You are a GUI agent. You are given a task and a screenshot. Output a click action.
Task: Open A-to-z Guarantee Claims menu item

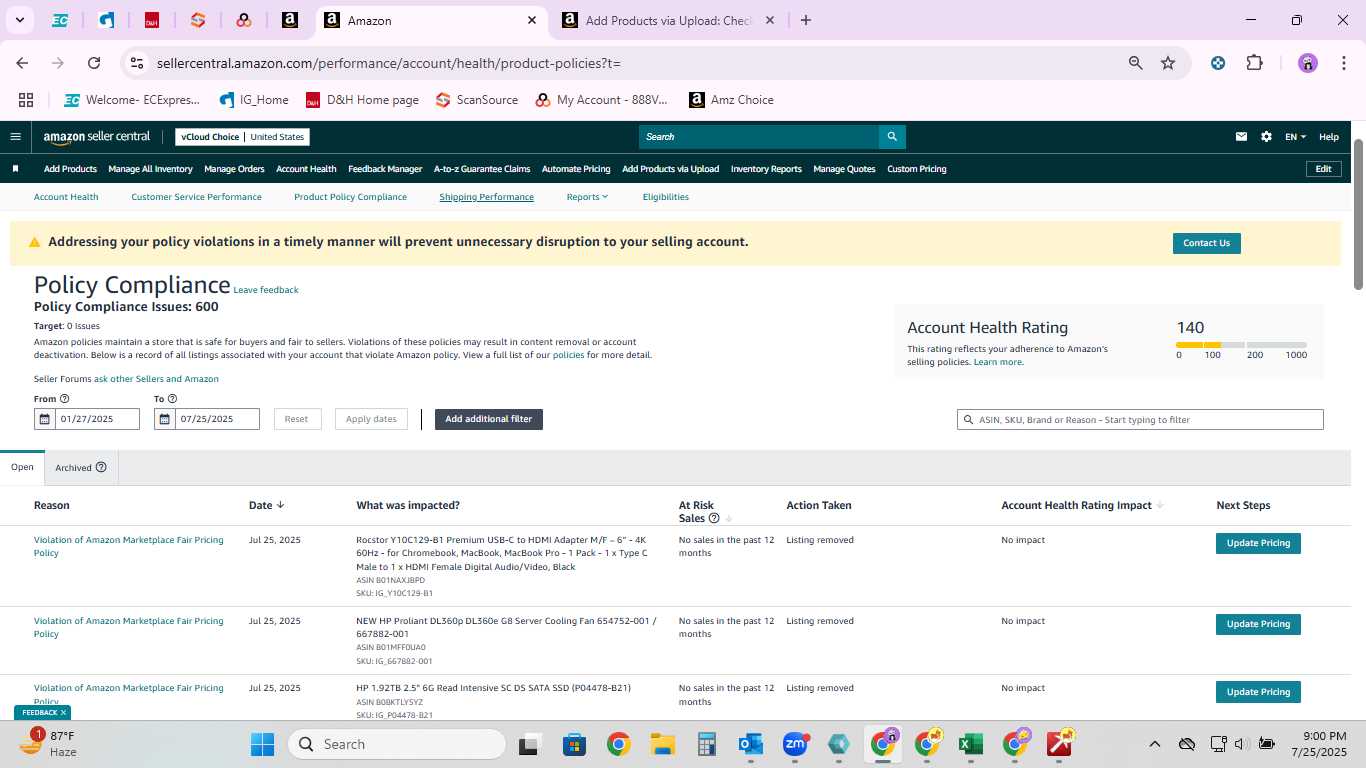pyautogui.click(x=482, y=169)
